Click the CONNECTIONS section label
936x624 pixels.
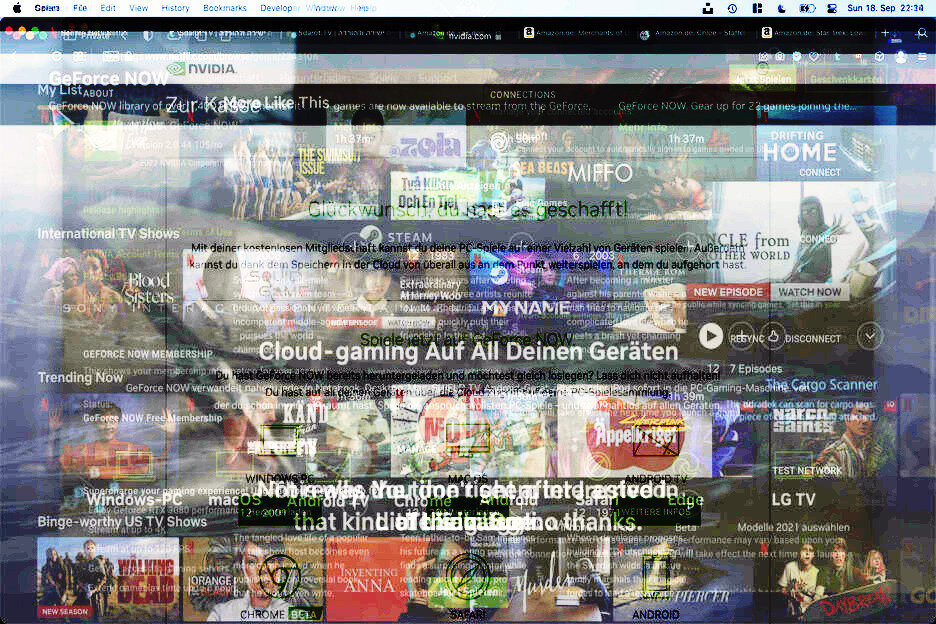point(523,94)
